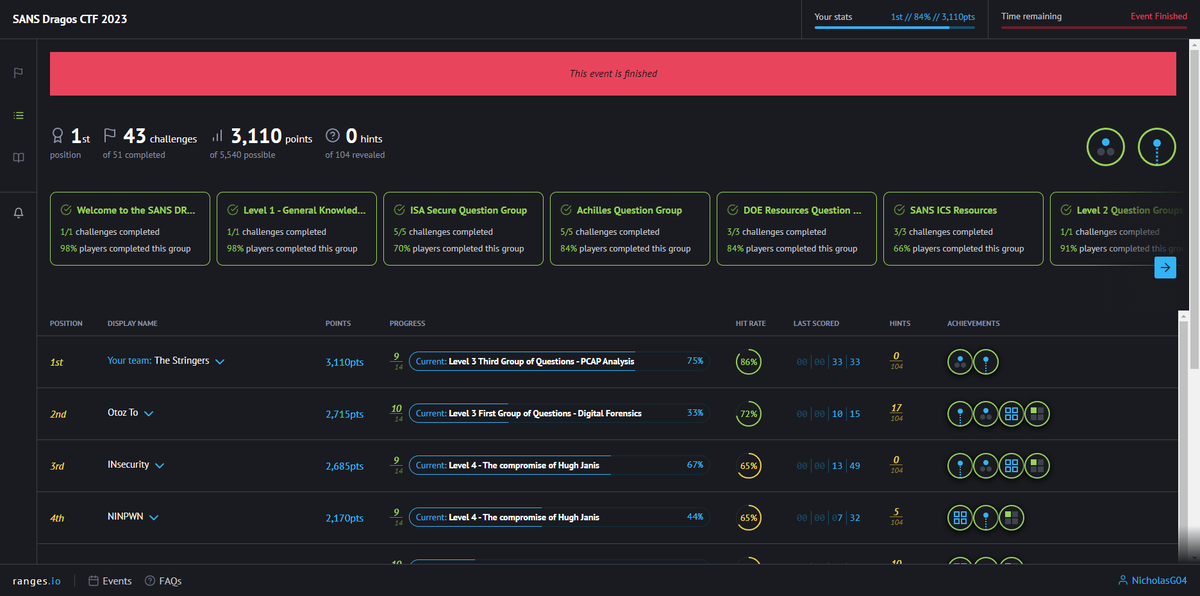The height and width of the screenshot is (596, 1200).
Task: Click the HIT RATE column header
Action: [x=751, y=323]
